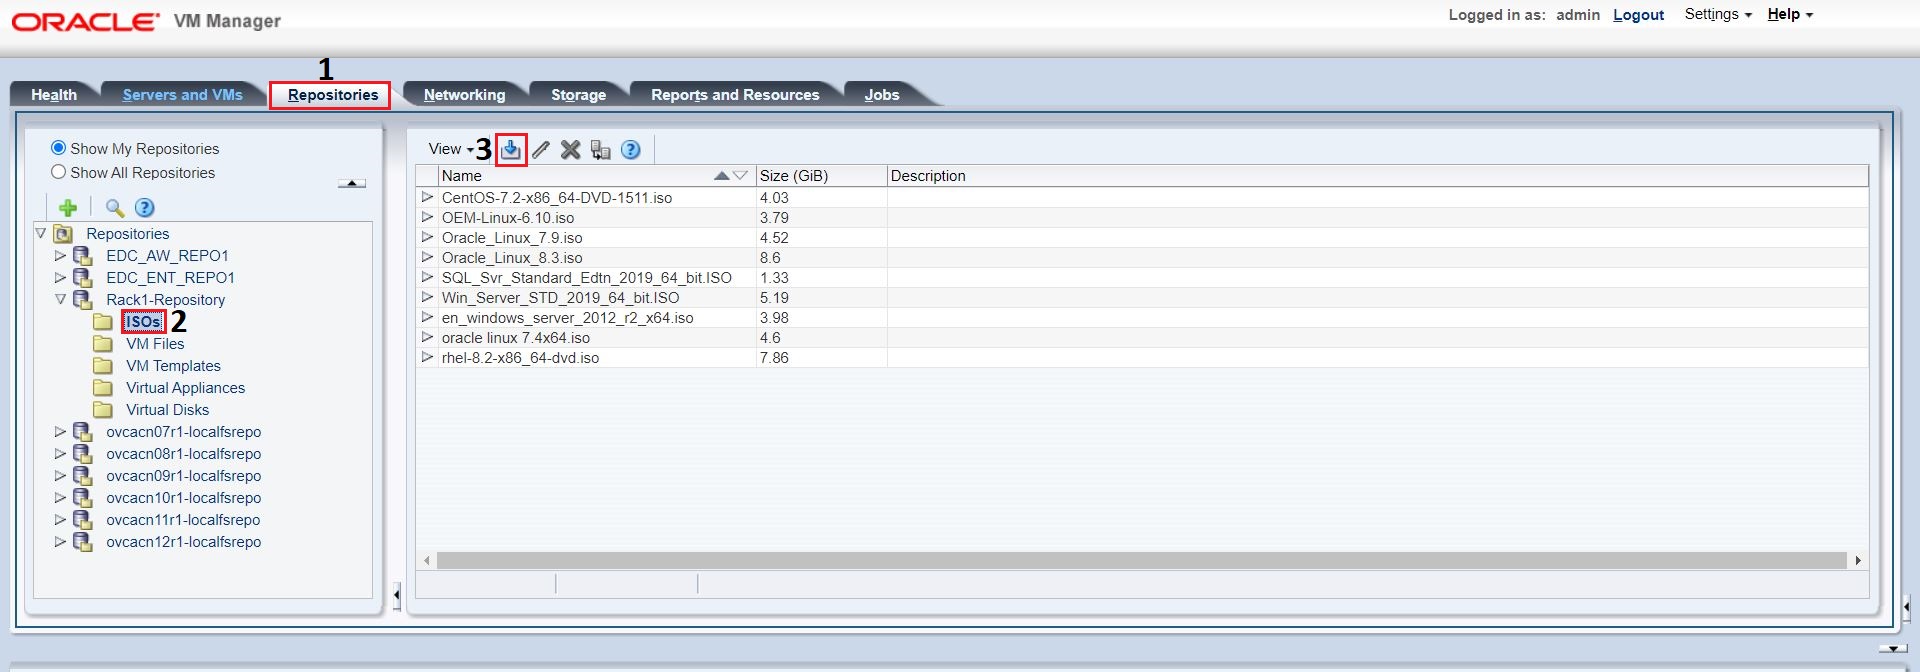Click the Delete X icon
1920x672 pixels.
point(570,150)
